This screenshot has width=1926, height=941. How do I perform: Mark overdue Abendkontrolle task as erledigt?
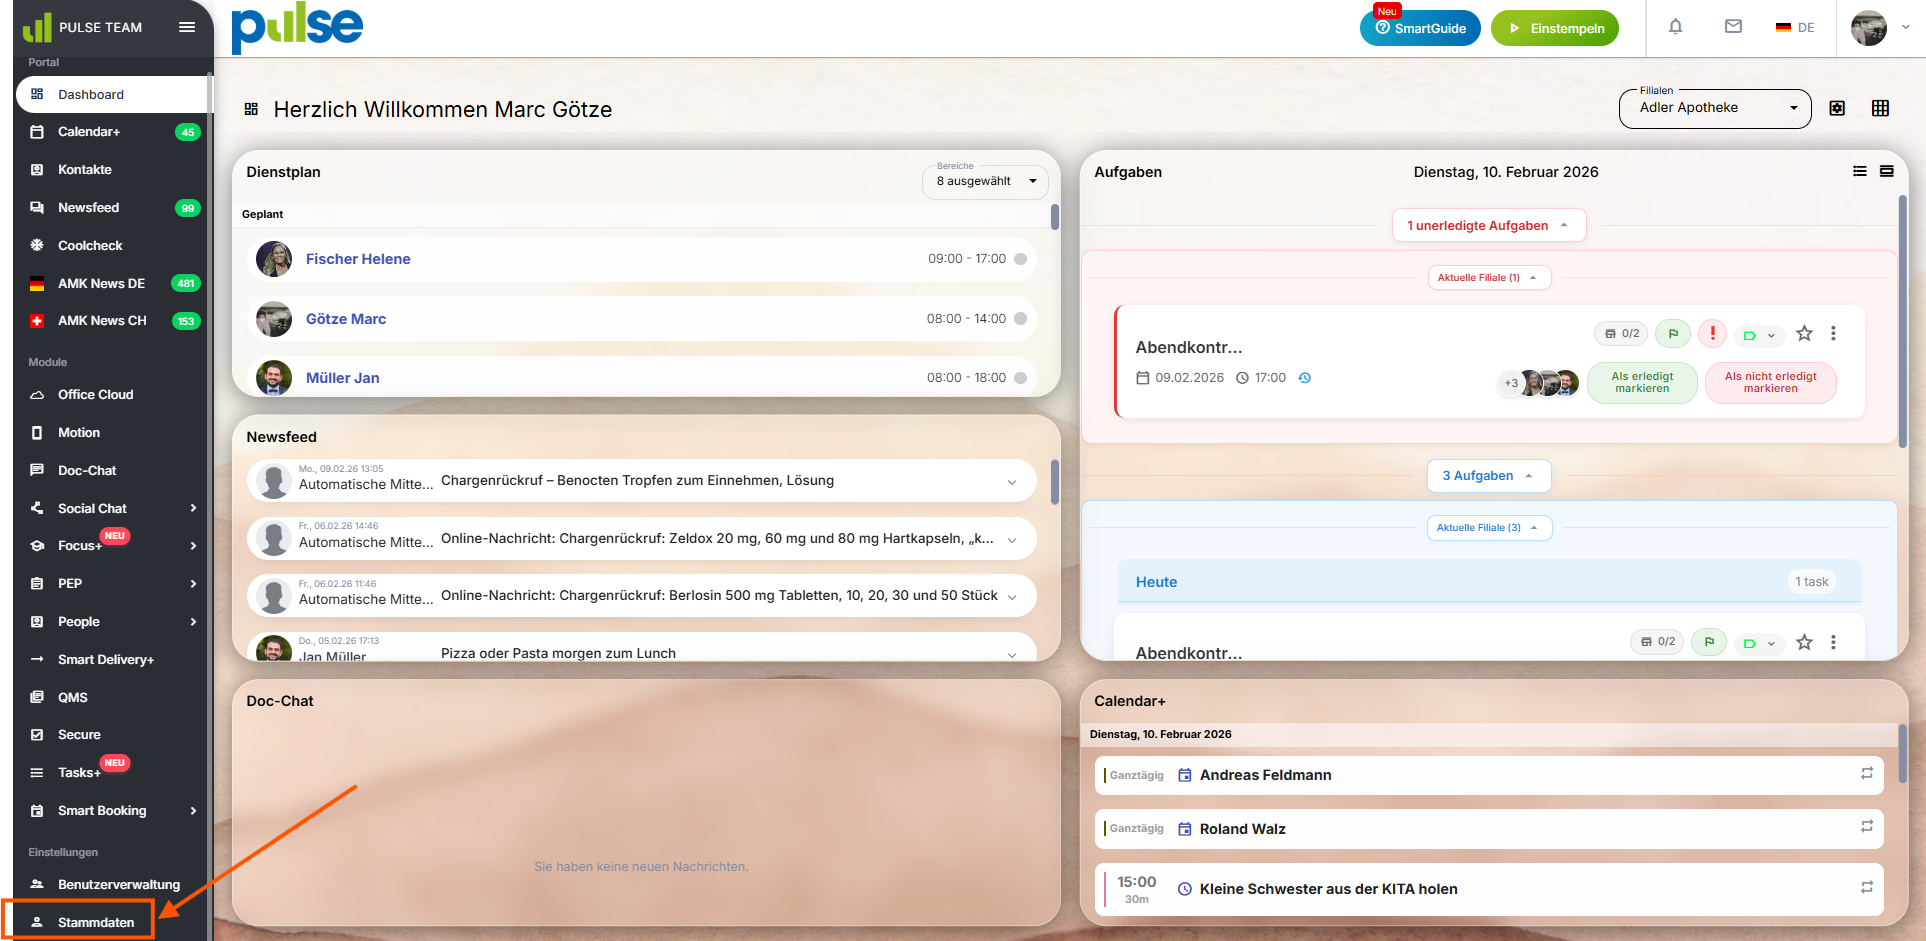[1642, 383]
